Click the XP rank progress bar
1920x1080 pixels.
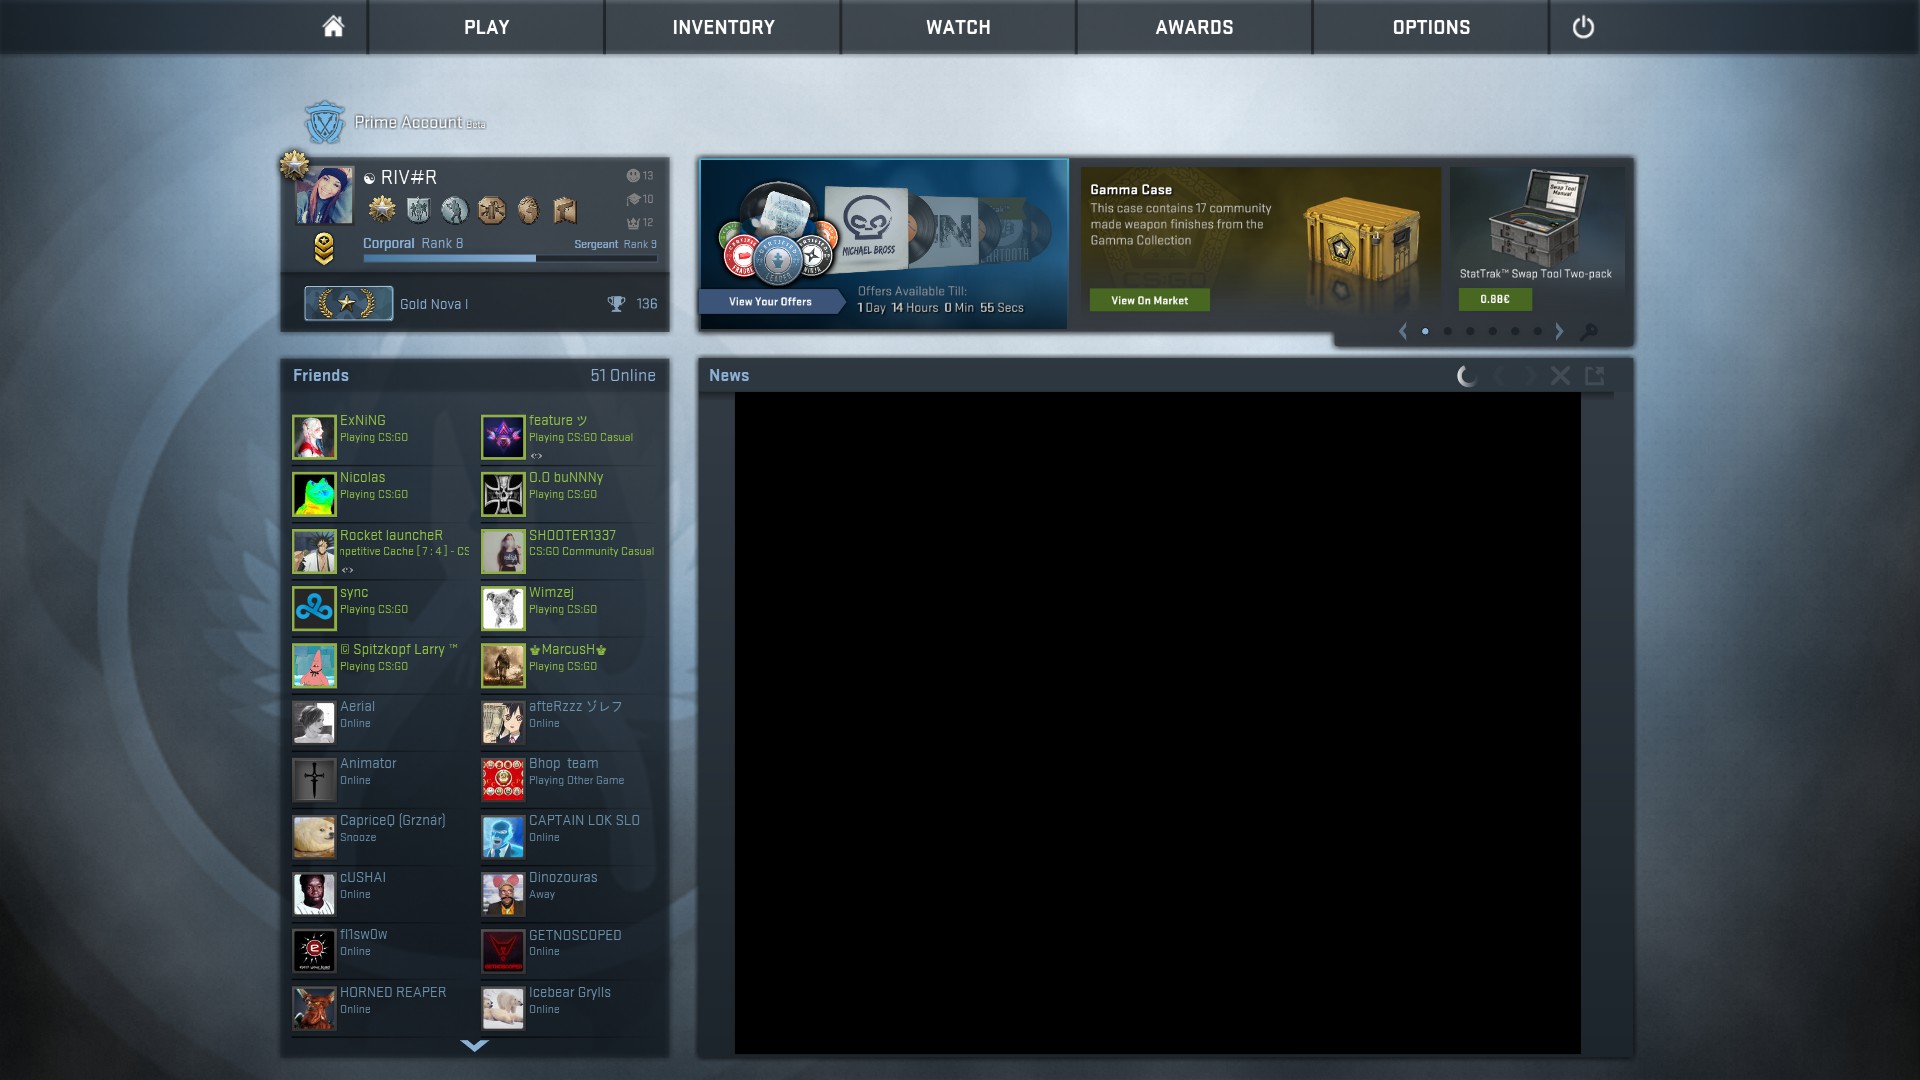coord(510,259)
